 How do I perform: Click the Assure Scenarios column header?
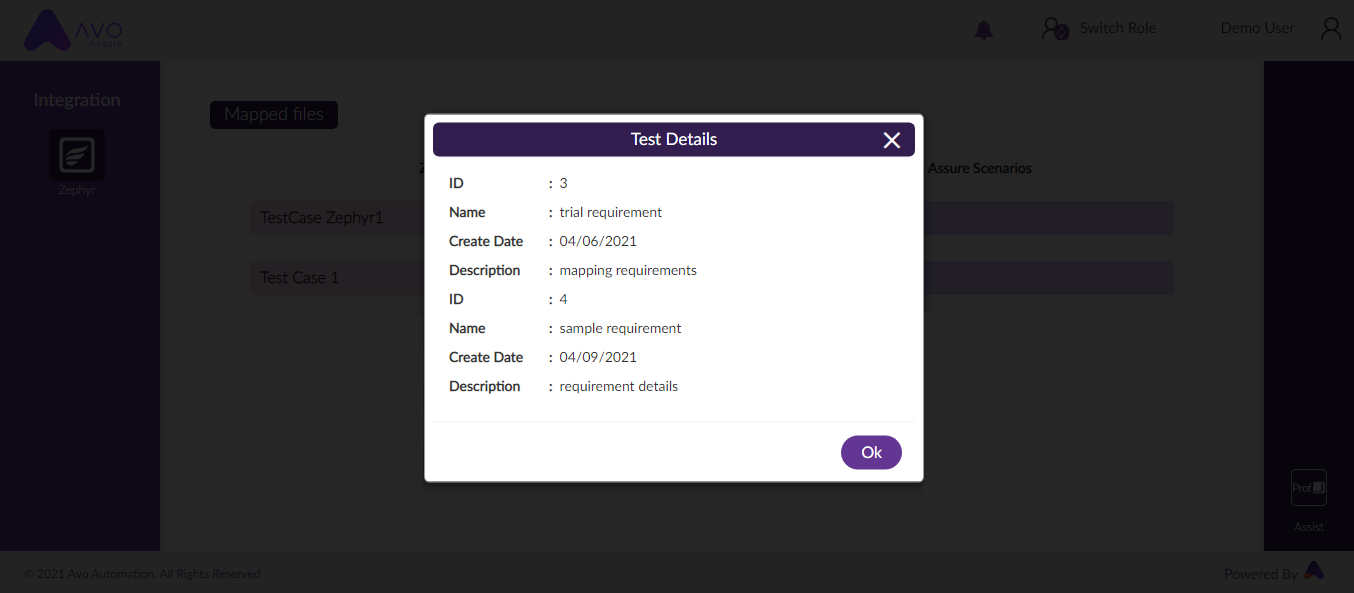coord(980,168)
